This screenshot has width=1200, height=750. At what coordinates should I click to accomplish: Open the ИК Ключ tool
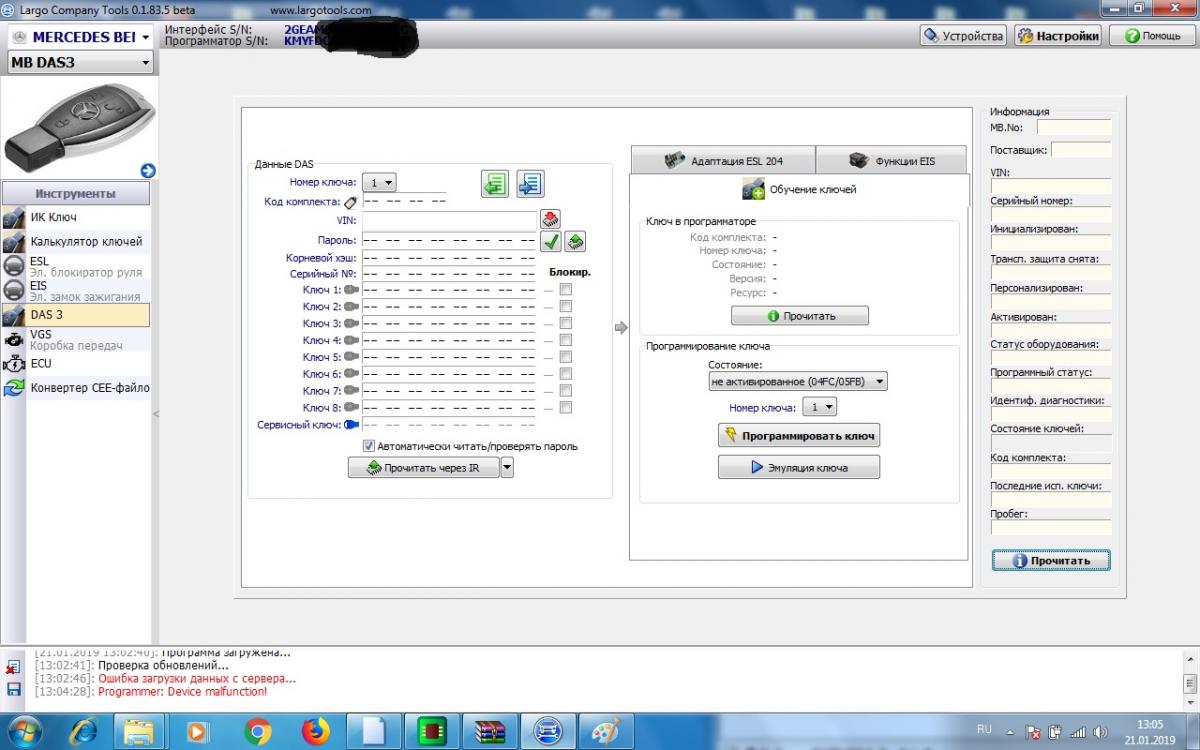point(75,217)
